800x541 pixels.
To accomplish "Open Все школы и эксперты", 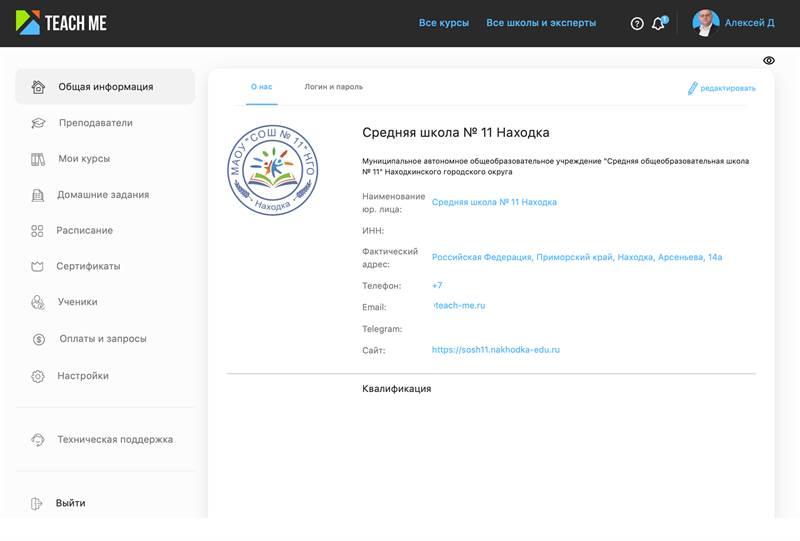I will point(540,23).
